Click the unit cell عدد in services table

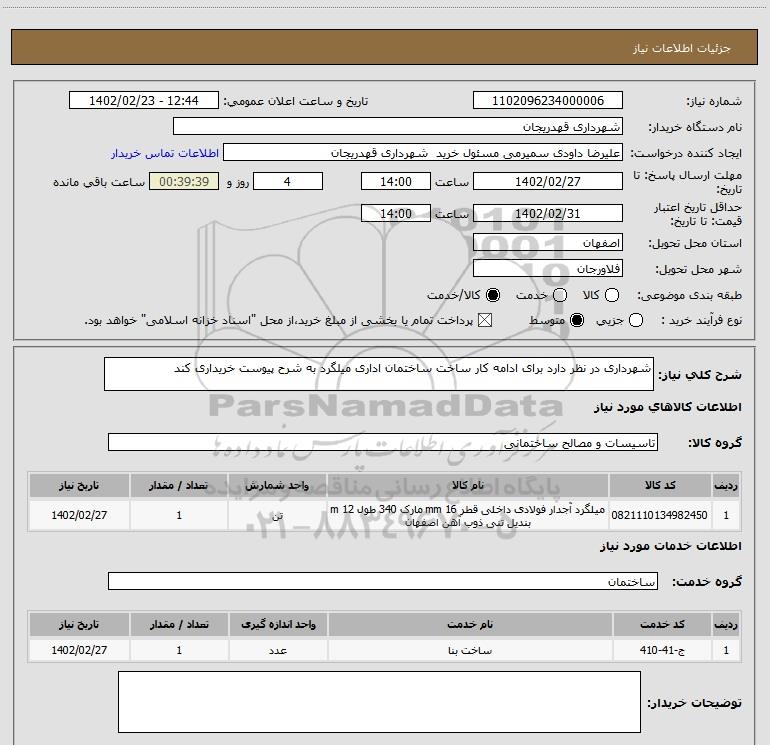click(x=278, y=650)
